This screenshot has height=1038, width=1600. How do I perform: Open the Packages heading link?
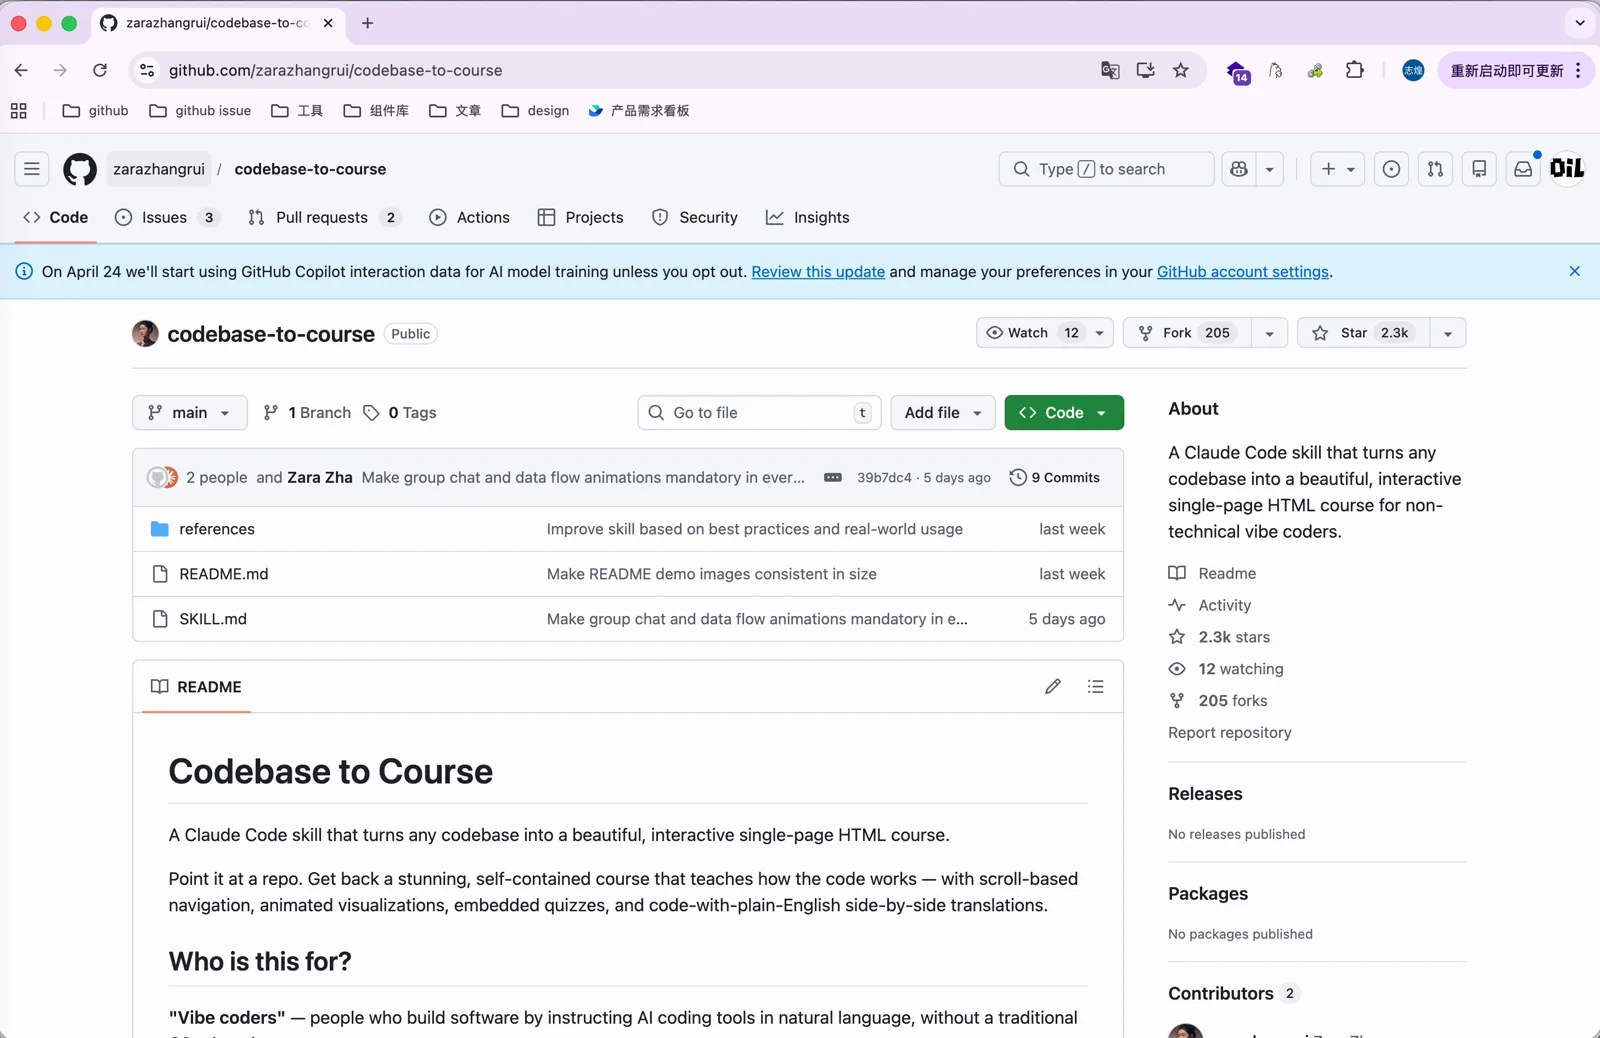click(x=1208, y=894)
